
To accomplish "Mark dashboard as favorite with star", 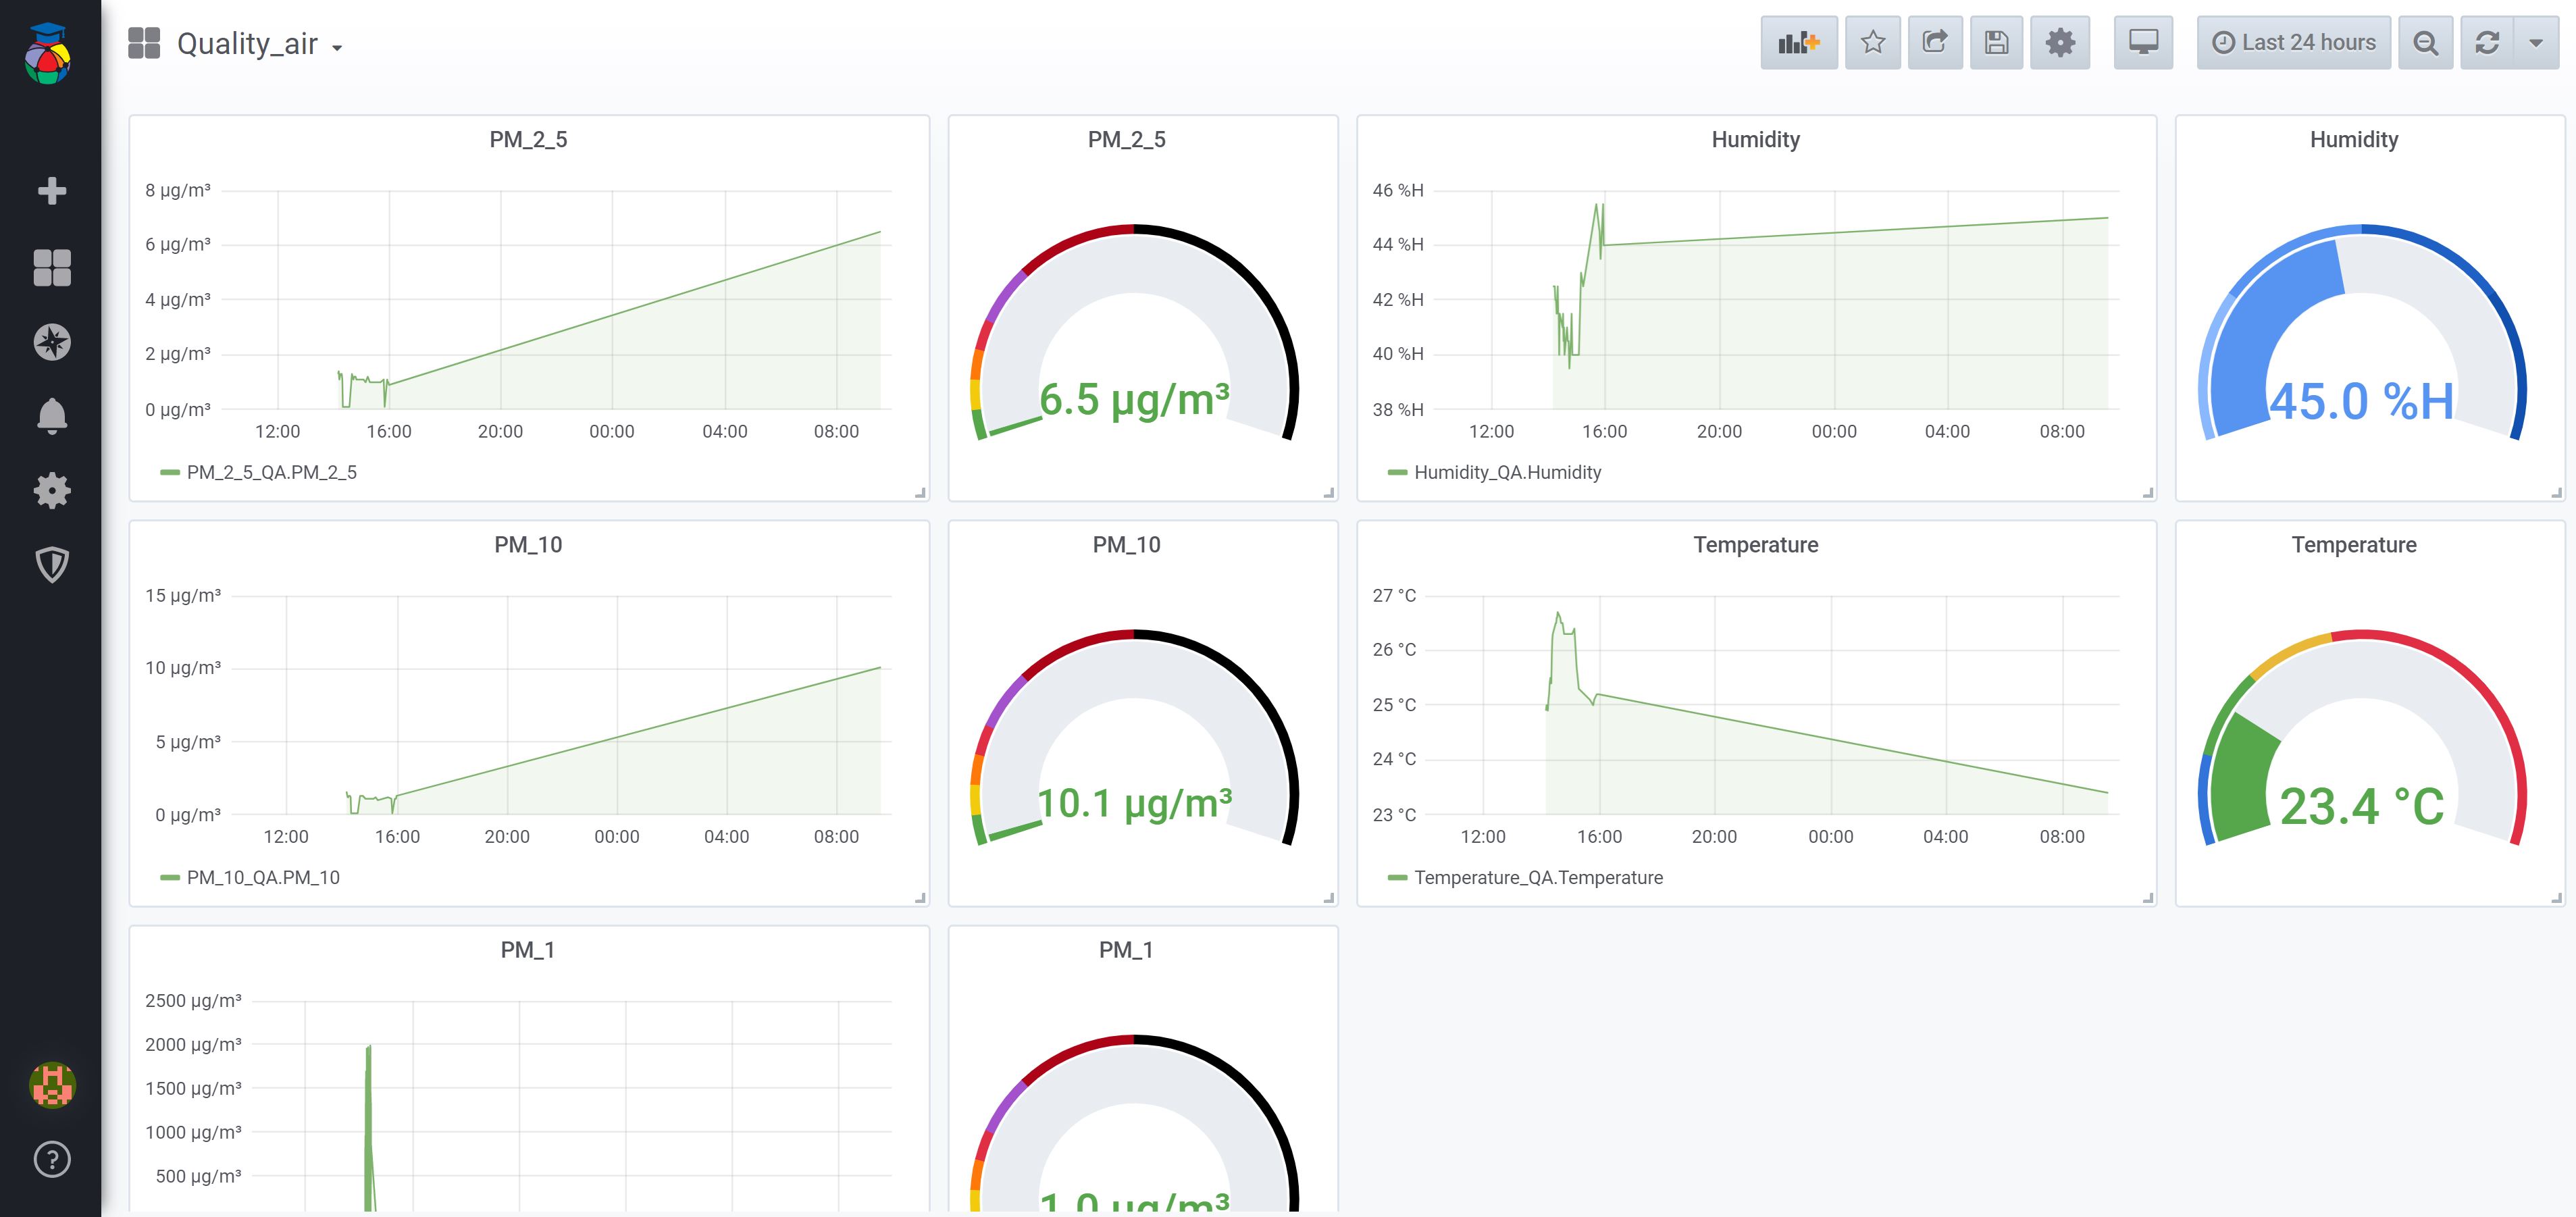I will point(1873,43).
